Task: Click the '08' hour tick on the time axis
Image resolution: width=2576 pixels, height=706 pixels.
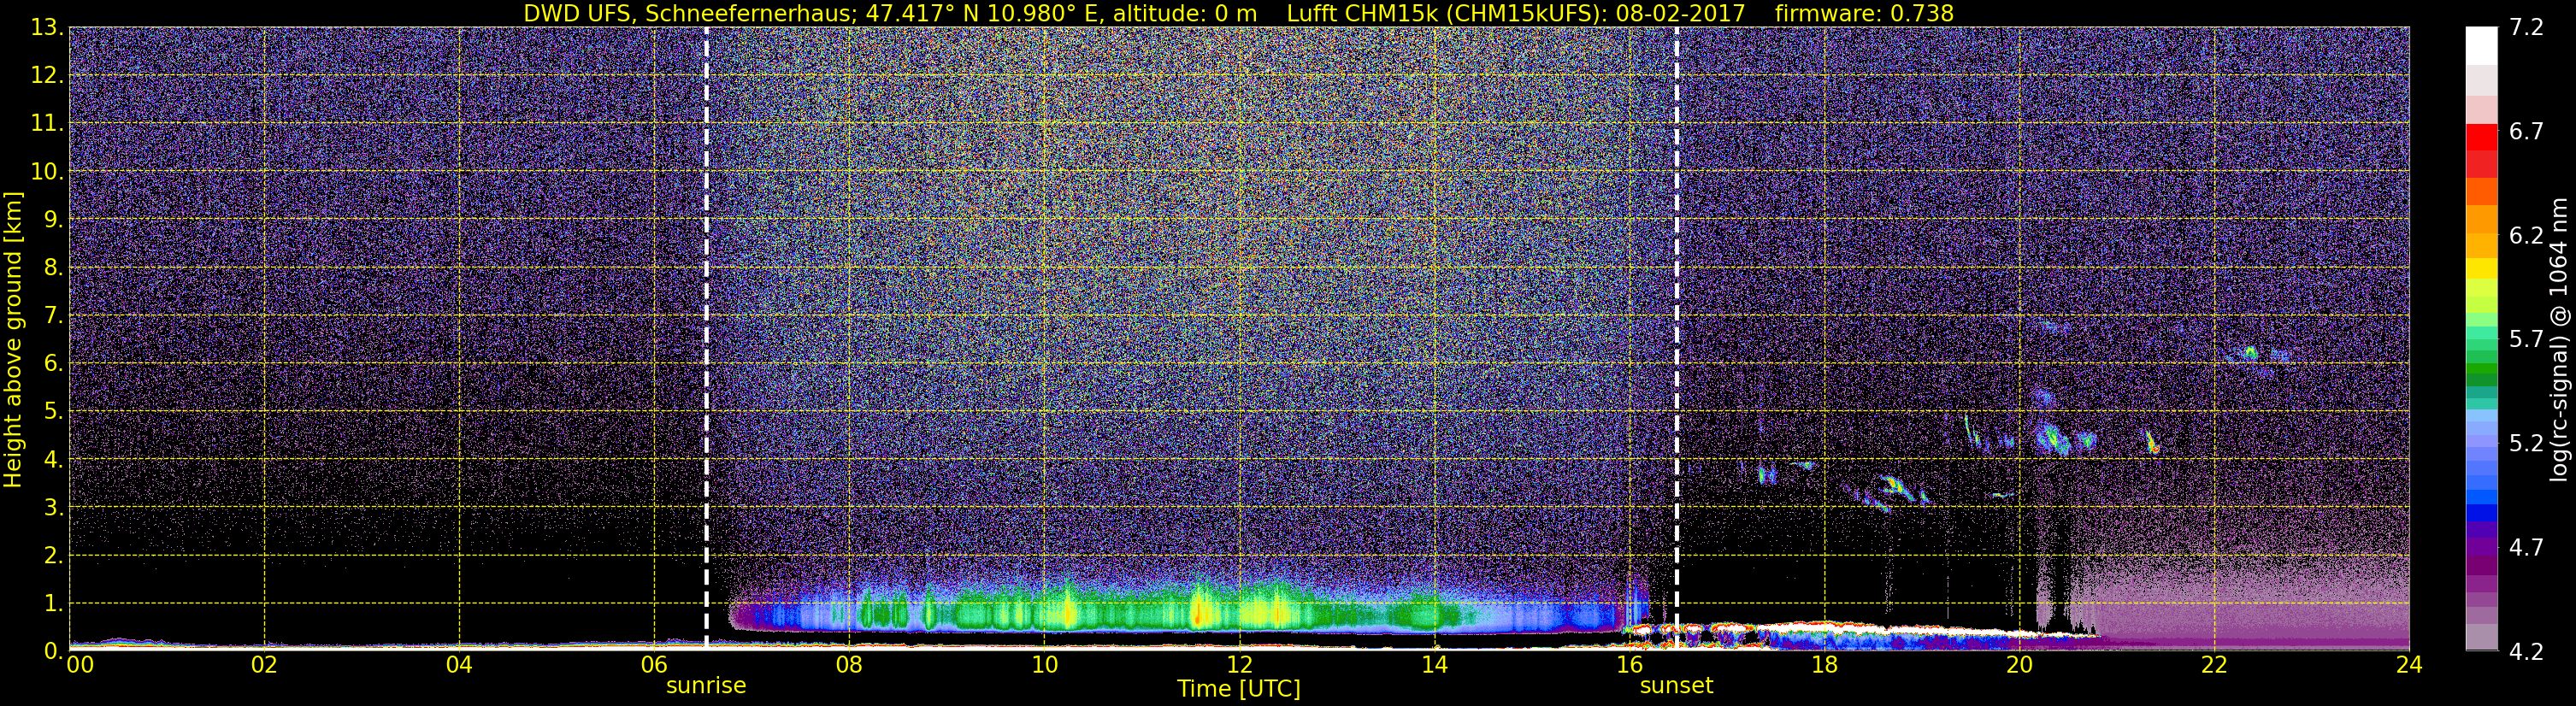Action: pos(849,665)
